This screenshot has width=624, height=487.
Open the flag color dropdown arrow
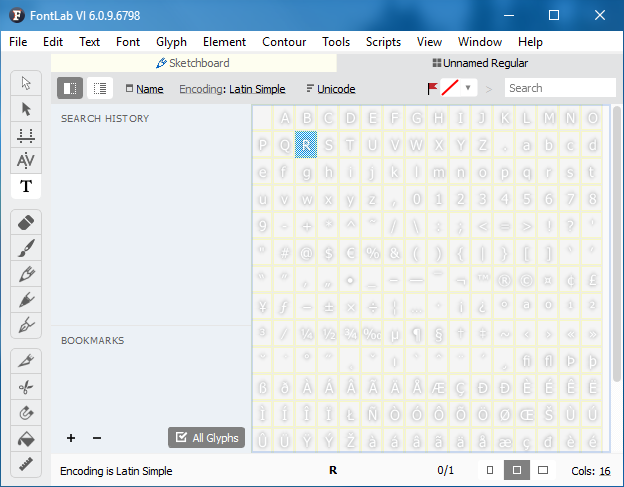coord(468,88)
